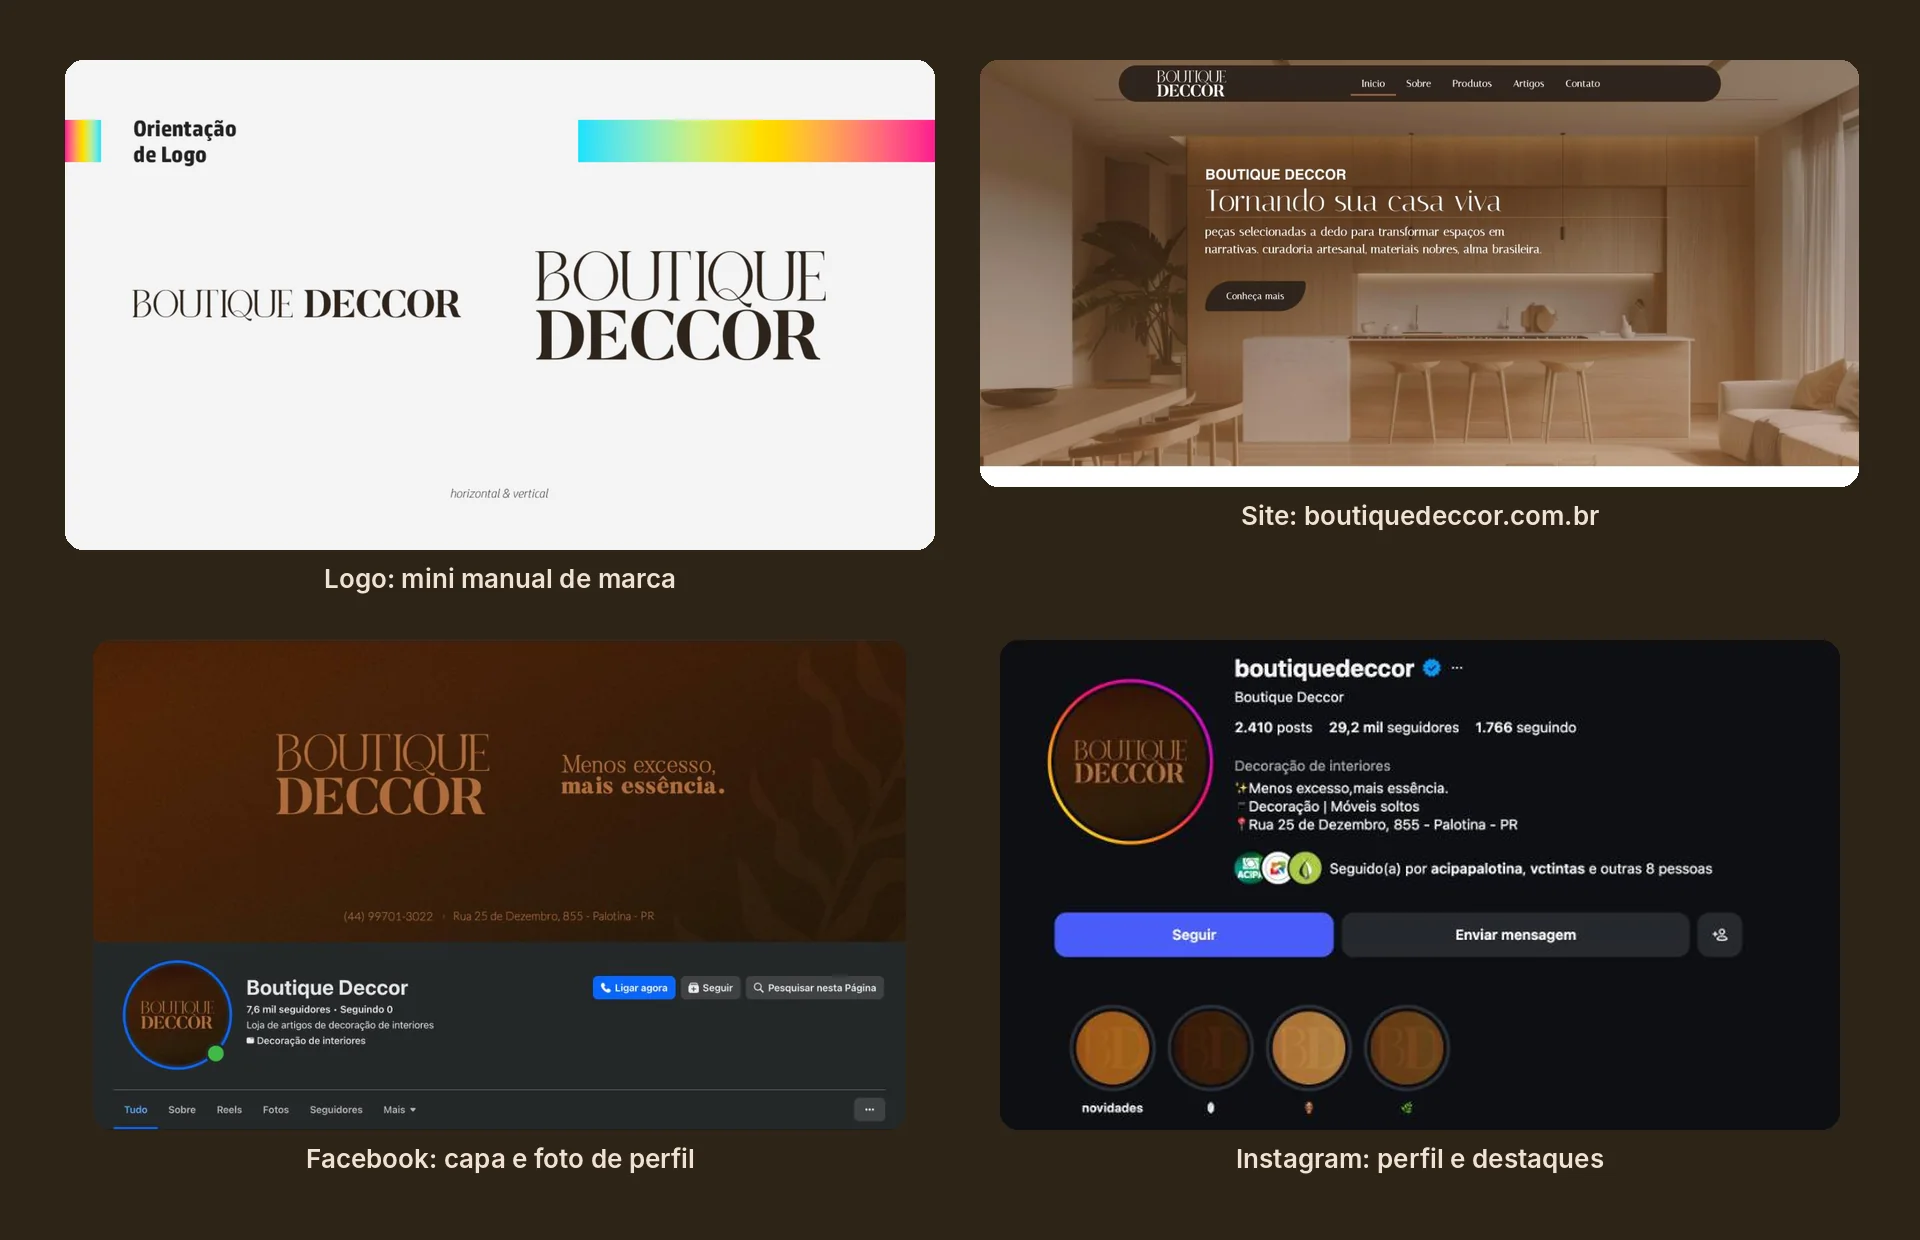The height and width of the screenshot is (1240, 1920).
Task: Open the Reels tab on Facebook page
Action: pos(229,1110)
